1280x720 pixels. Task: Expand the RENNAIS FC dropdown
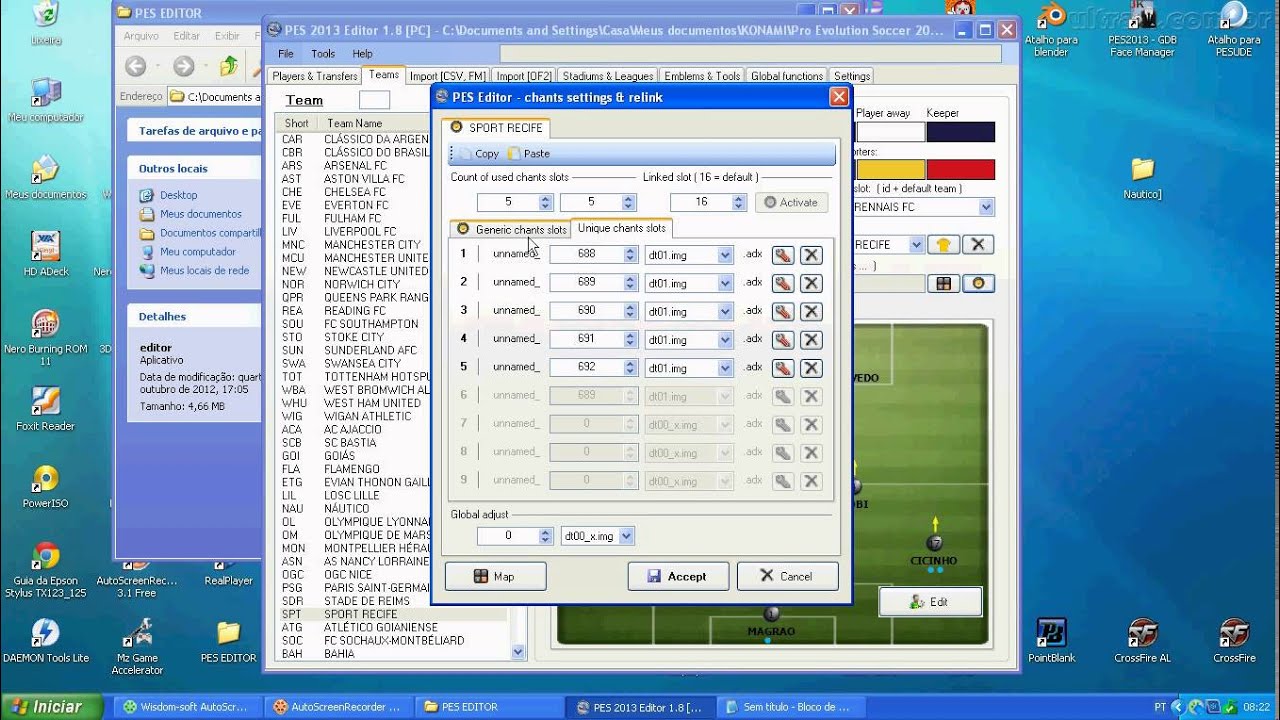[986, 207]
